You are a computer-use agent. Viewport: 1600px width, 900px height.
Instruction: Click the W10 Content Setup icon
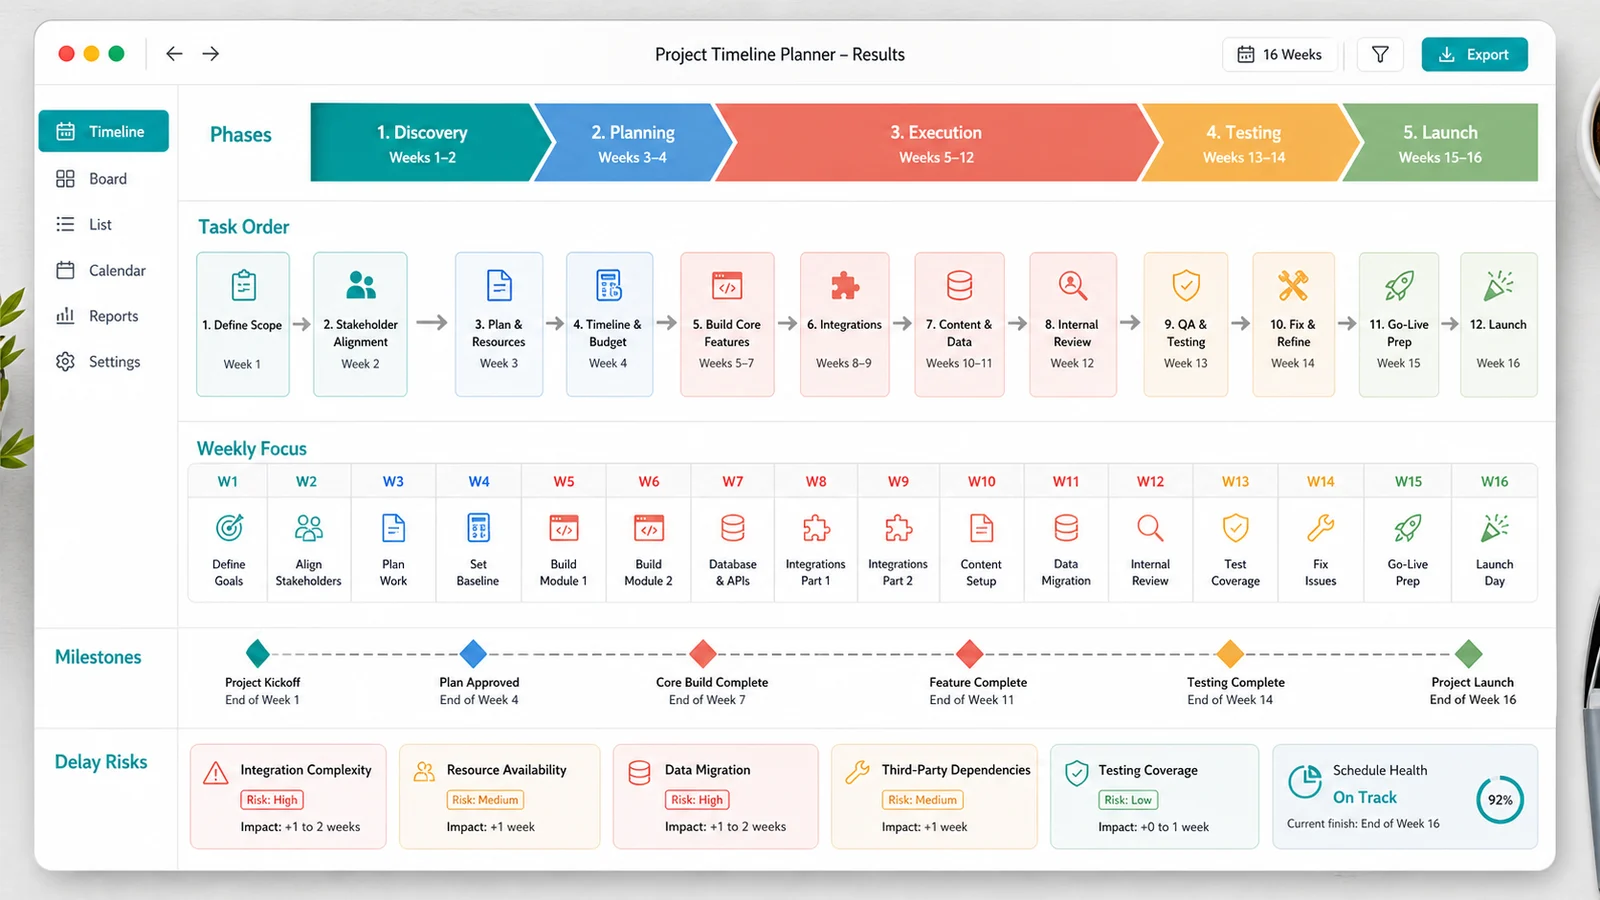(982, 527)
